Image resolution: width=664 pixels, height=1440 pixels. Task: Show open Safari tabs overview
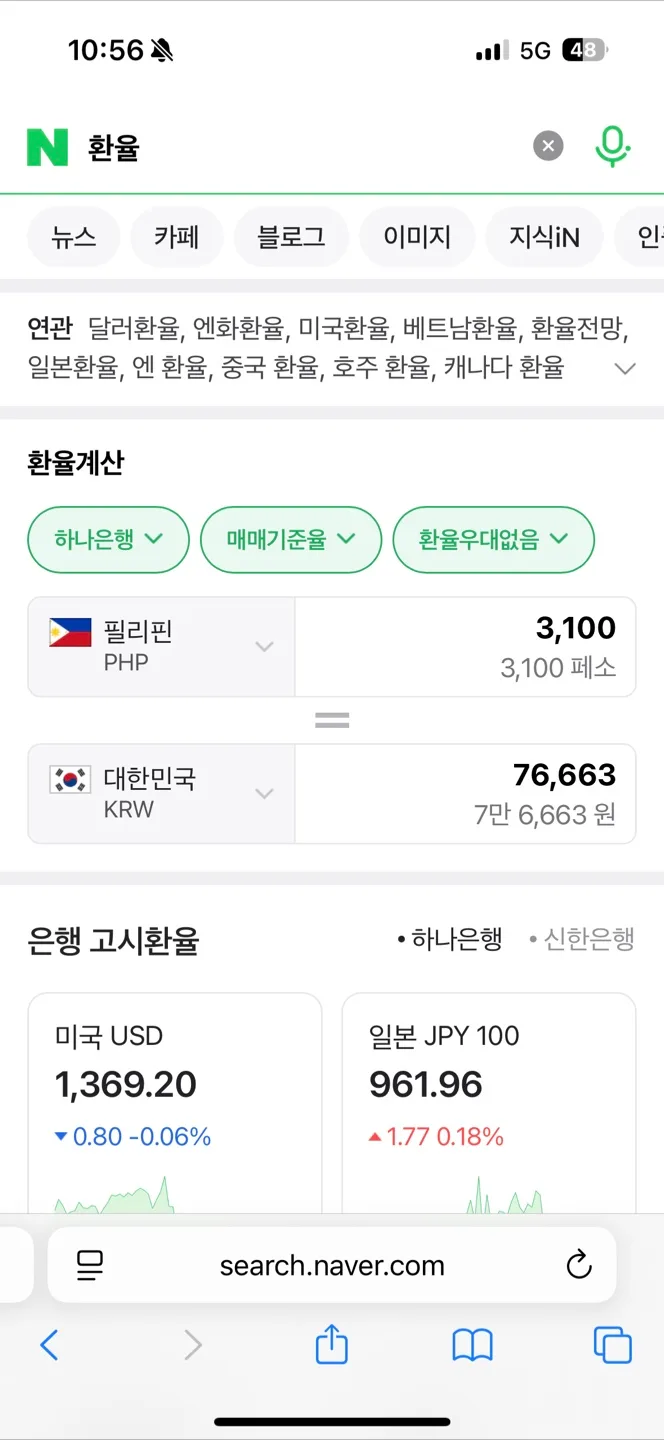click(612, 1345)
